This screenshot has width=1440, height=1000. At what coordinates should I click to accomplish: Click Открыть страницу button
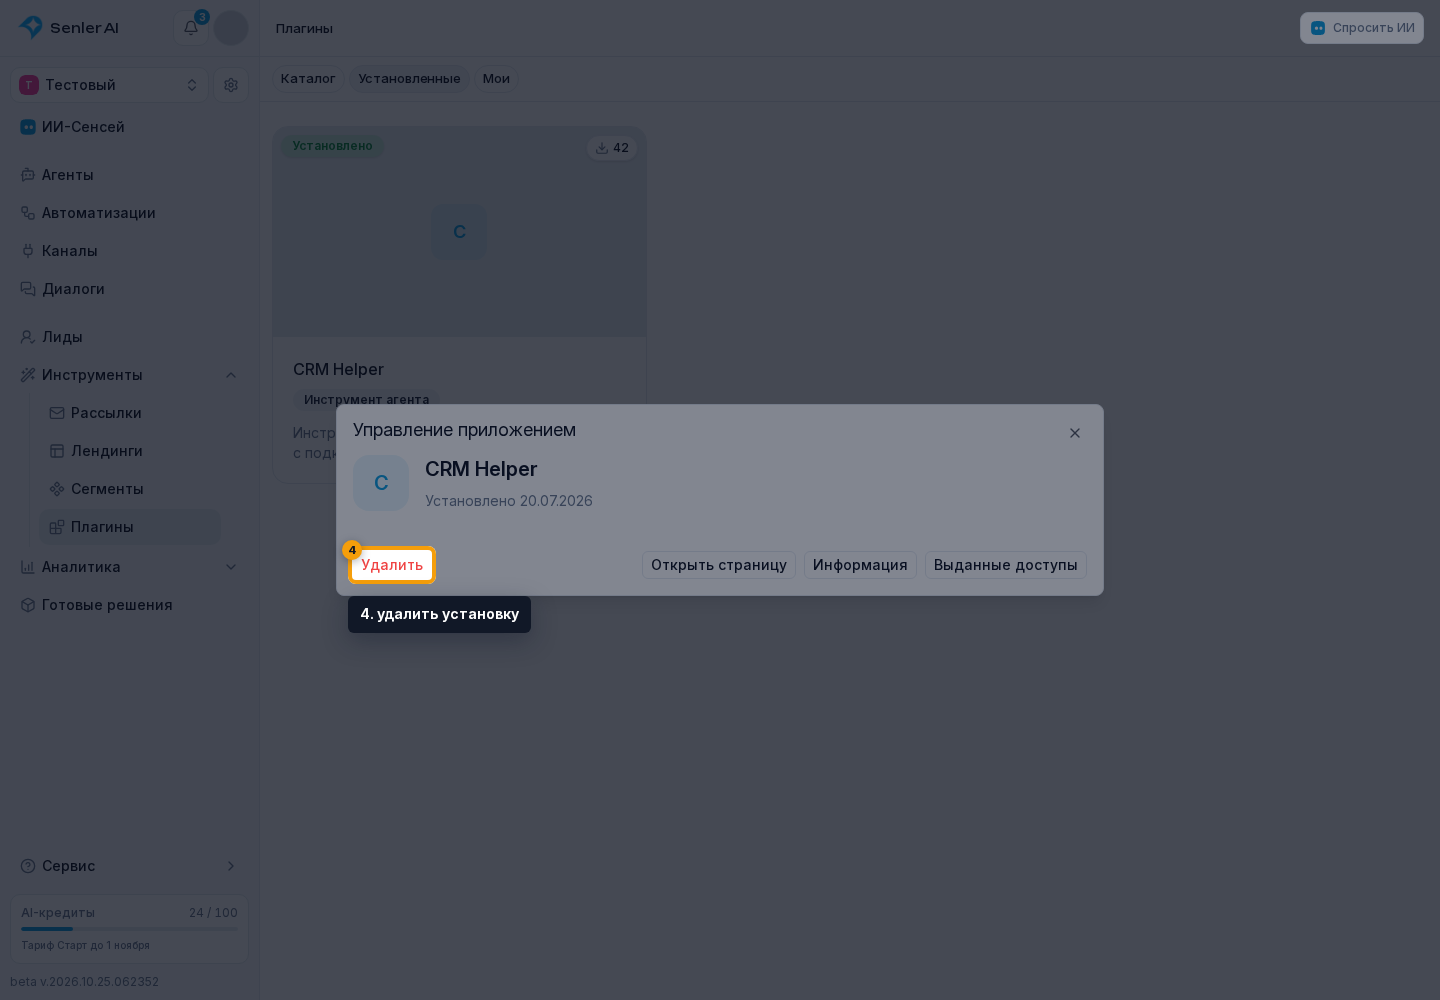click(x=719, y=565)
